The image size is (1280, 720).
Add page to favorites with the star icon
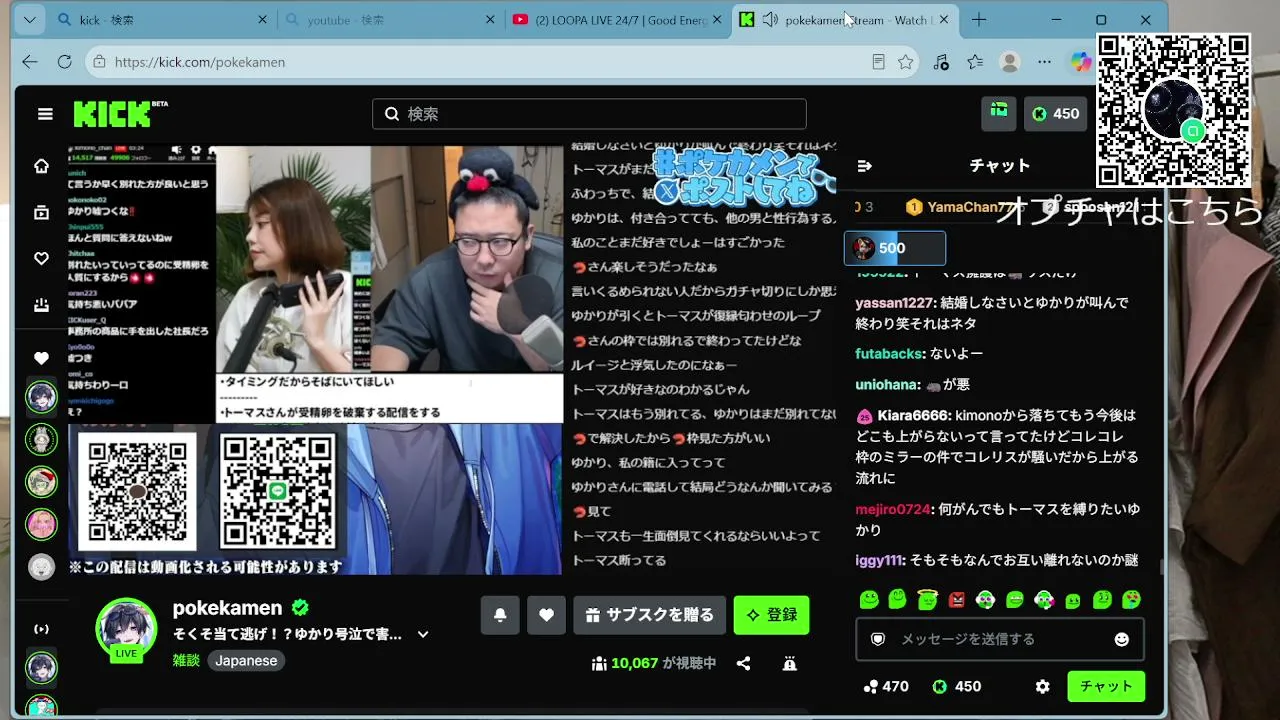[906, 62]
